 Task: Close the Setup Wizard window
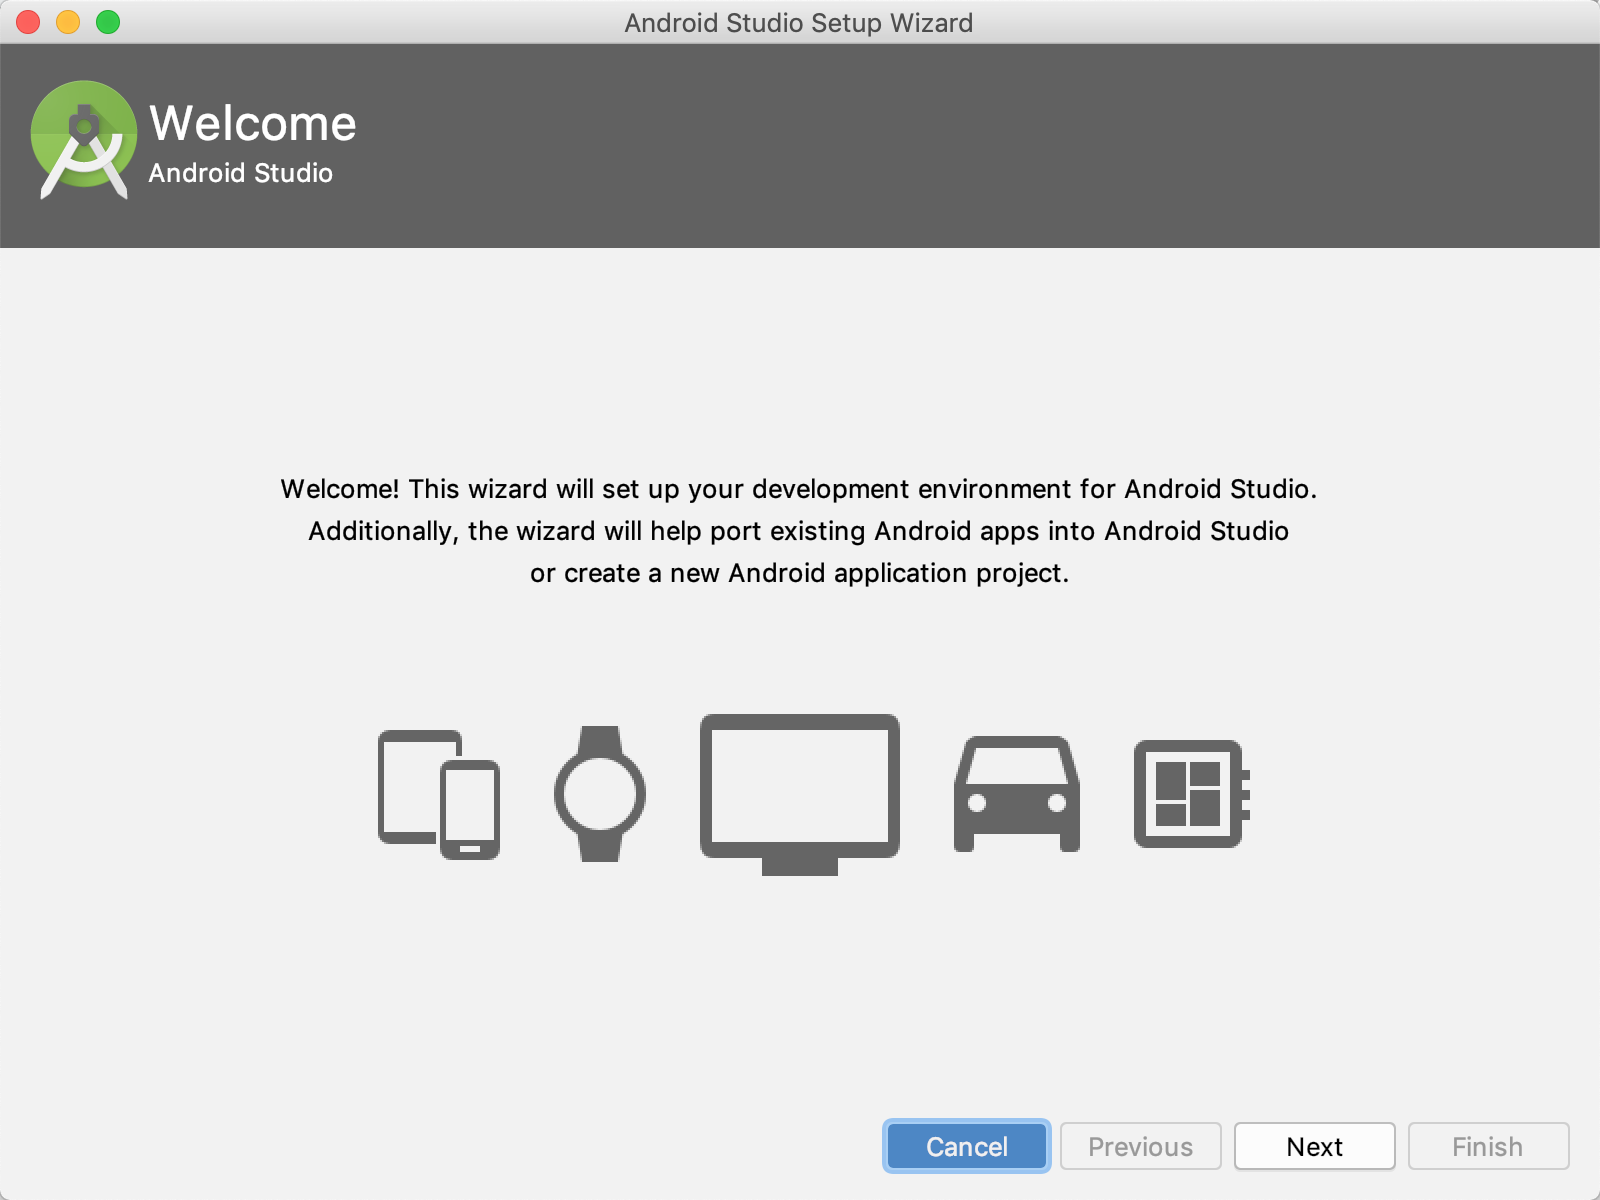28,22
